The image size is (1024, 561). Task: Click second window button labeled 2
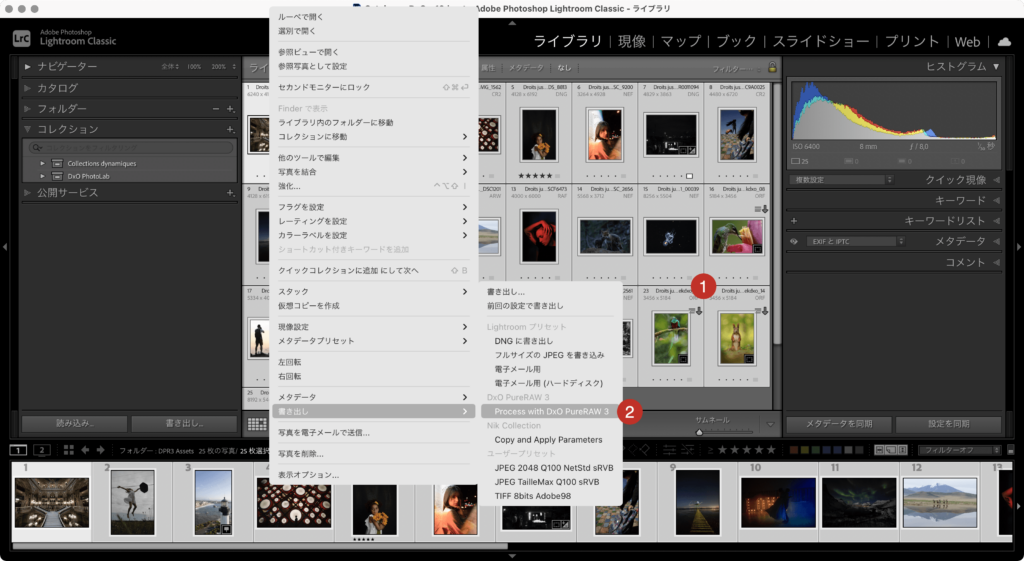(x=42, y=450)
